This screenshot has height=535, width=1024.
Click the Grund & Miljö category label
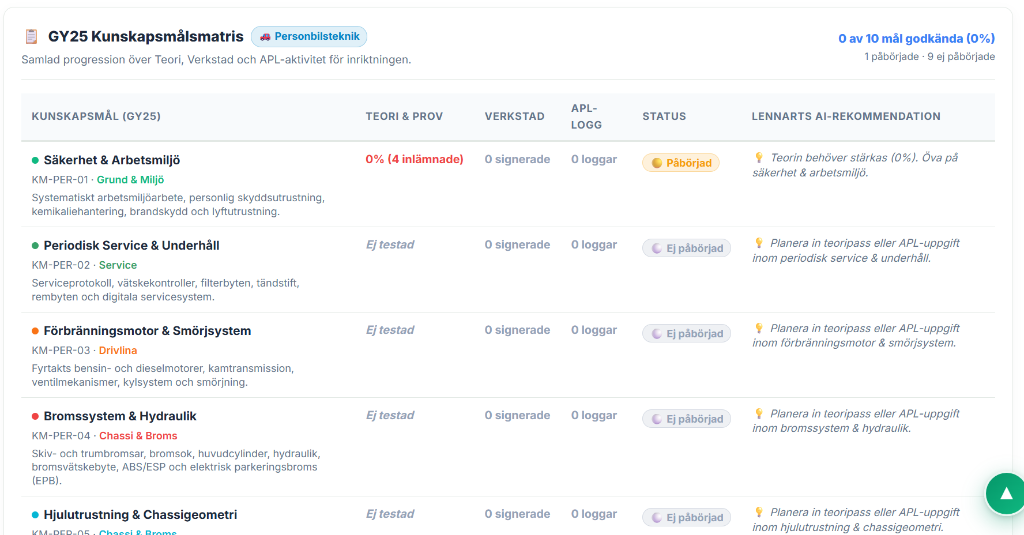tap(131, 180)
